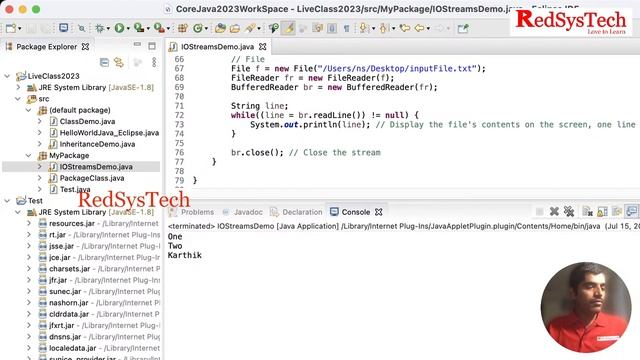Expand LiveClass2023 JRE System Library node
640x360 pixels.
pyautogui.click(x=18, y=87)
